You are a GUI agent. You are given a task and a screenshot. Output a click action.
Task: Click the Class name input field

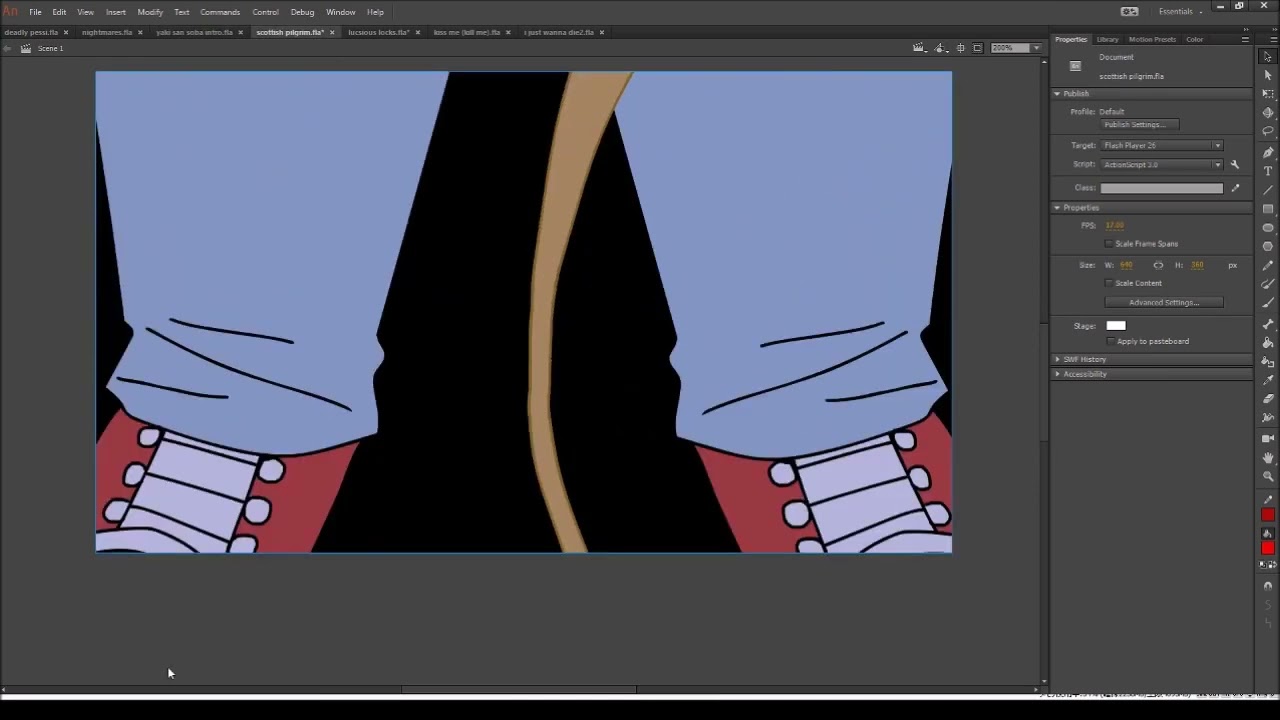click(x=1161, y=188)
